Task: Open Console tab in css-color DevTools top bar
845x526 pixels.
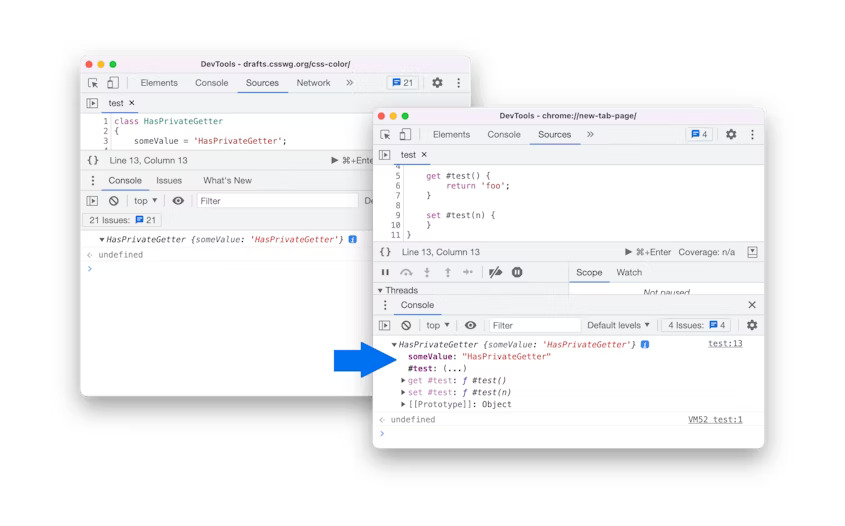Action: coord(211,83)
